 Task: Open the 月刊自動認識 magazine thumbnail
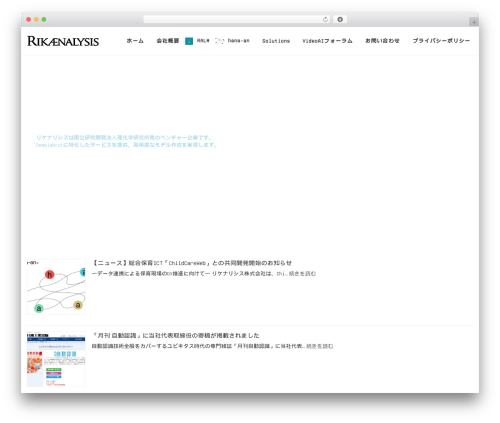pos(56,359)
